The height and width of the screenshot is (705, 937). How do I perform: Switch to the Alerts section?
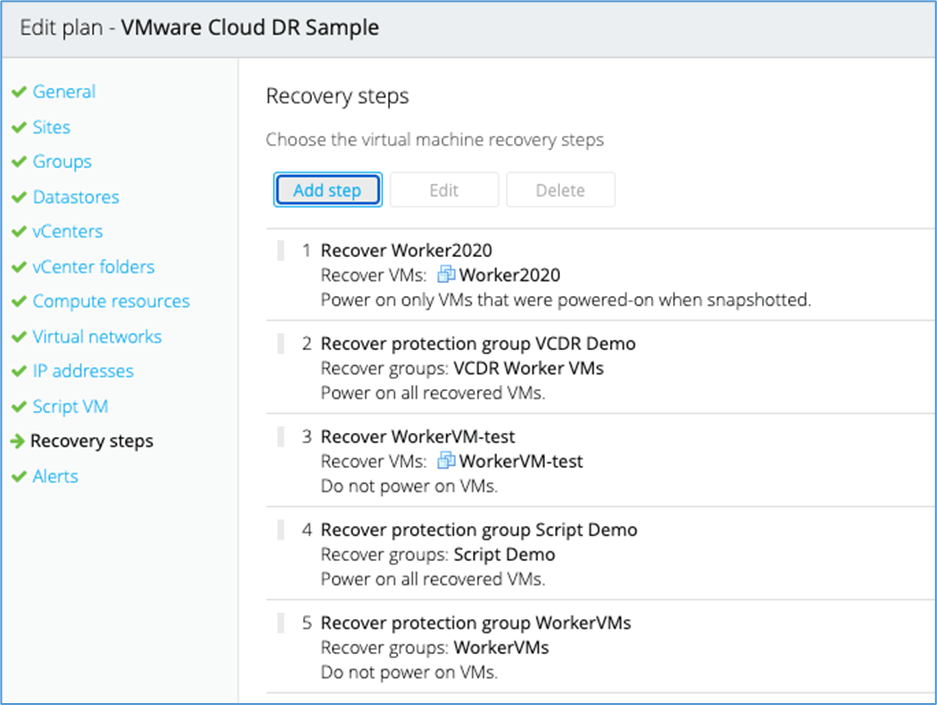[x=55, y=476]
